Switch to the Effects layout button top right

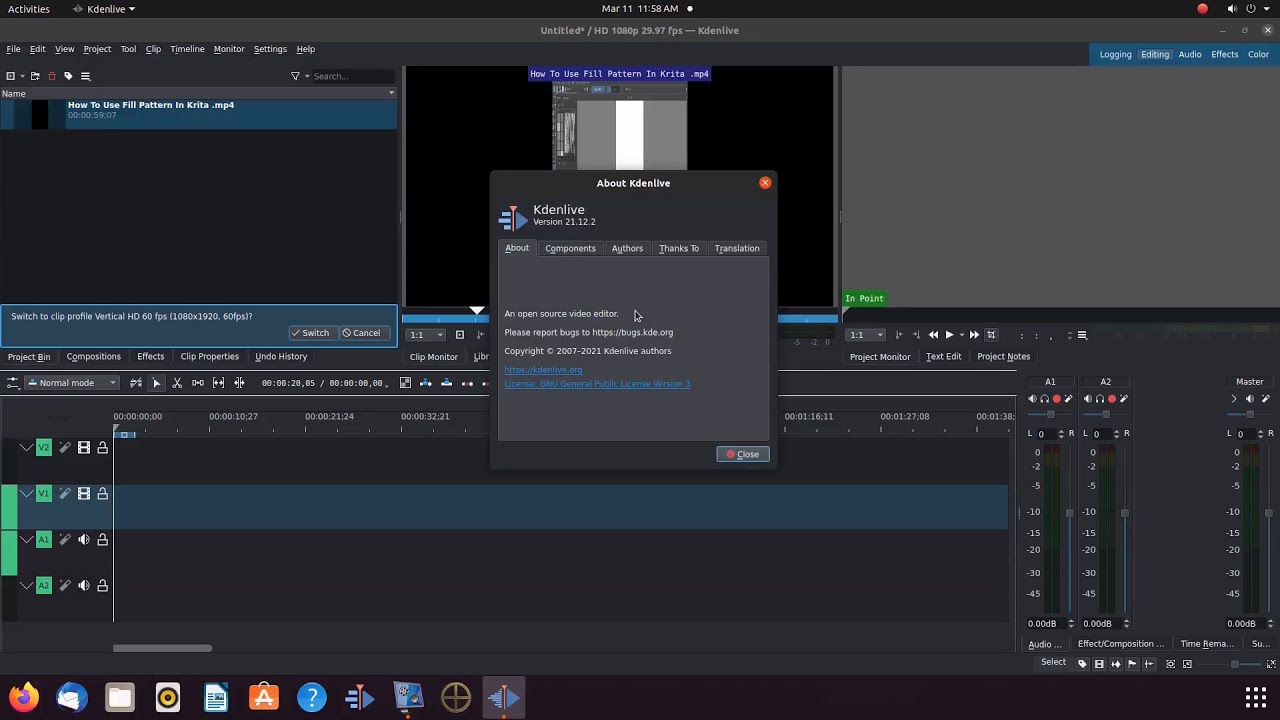point(1224,55)
